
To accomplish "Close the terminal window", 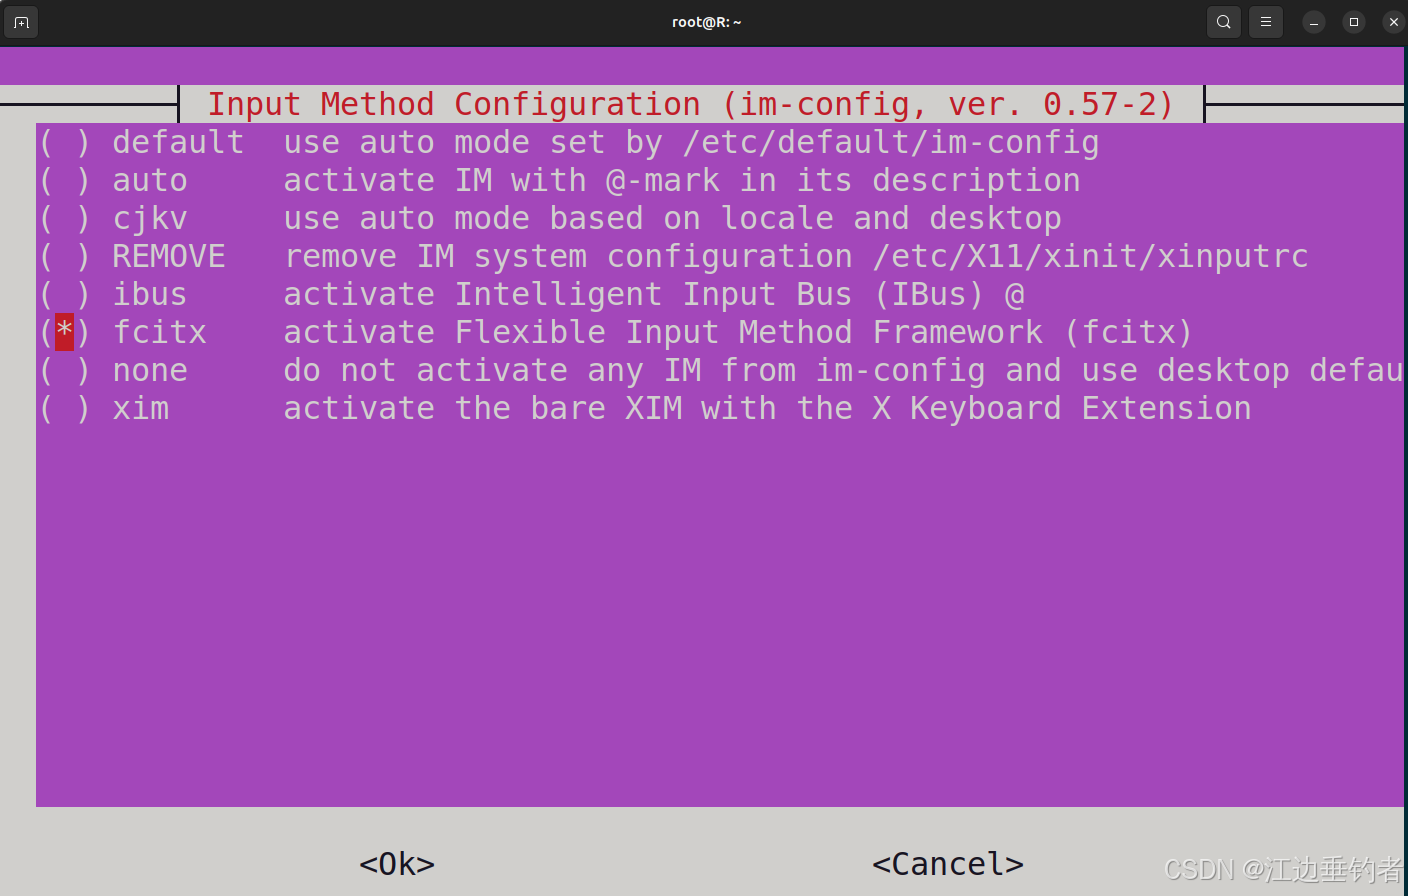I will click(x=1394, y=22).
